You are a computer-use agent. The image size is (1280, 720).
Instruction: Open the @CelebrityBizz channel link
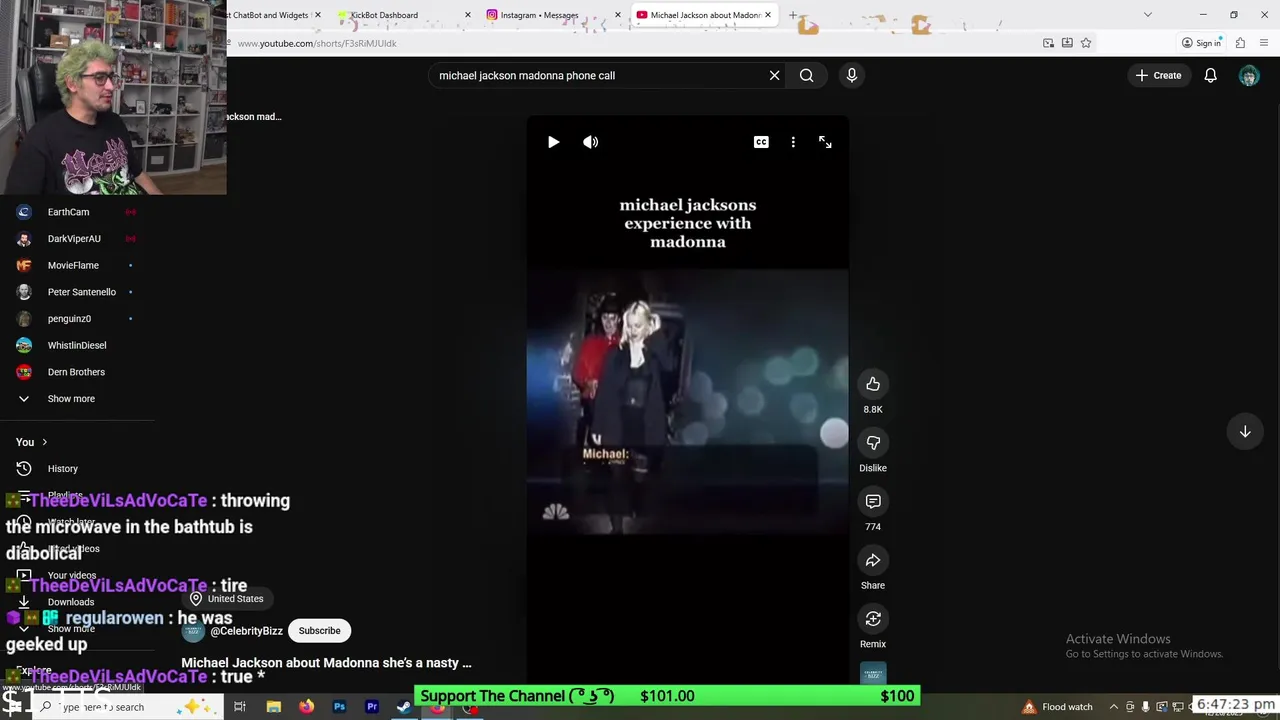coord(246,631)
